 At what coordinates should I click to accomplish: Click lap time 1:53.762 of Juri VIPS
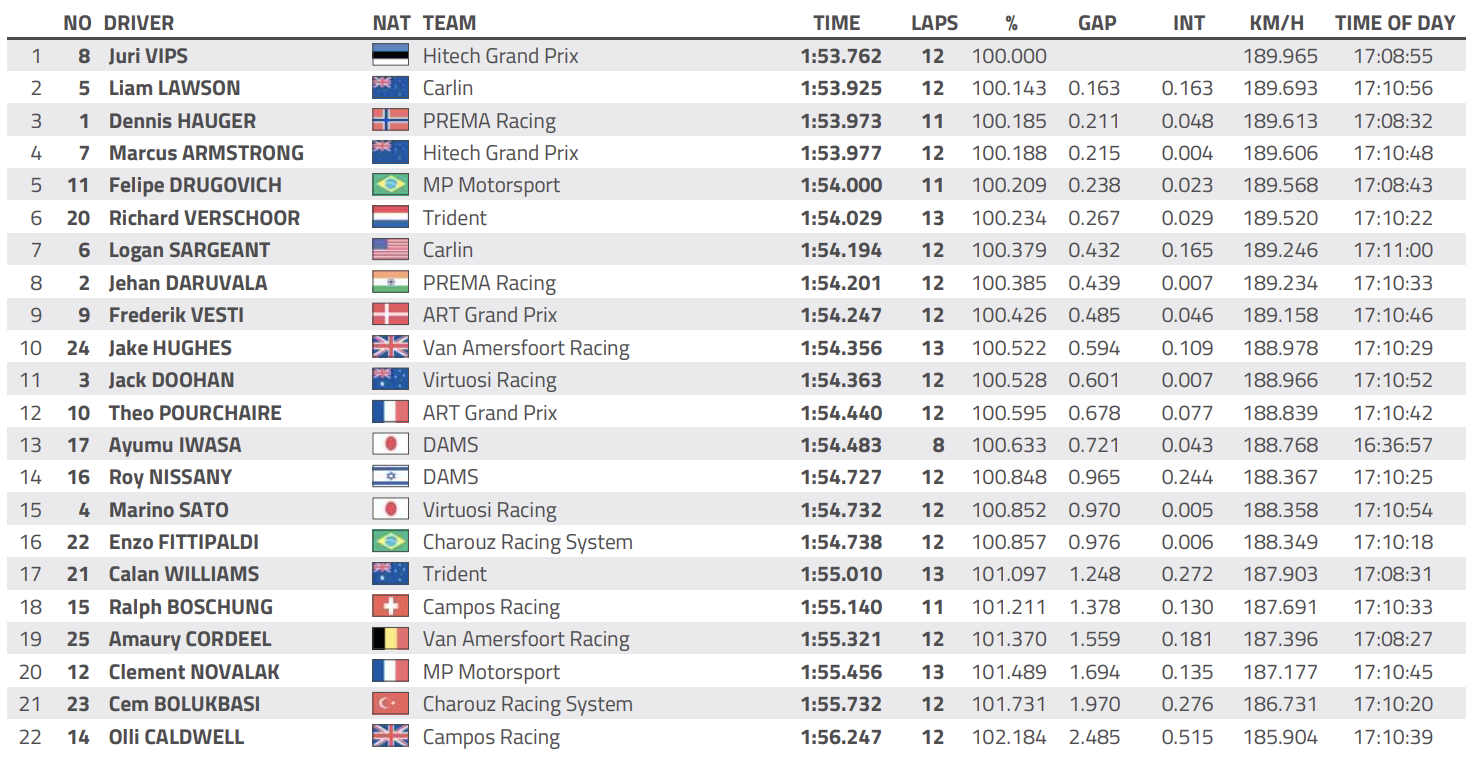pos(841,56)
